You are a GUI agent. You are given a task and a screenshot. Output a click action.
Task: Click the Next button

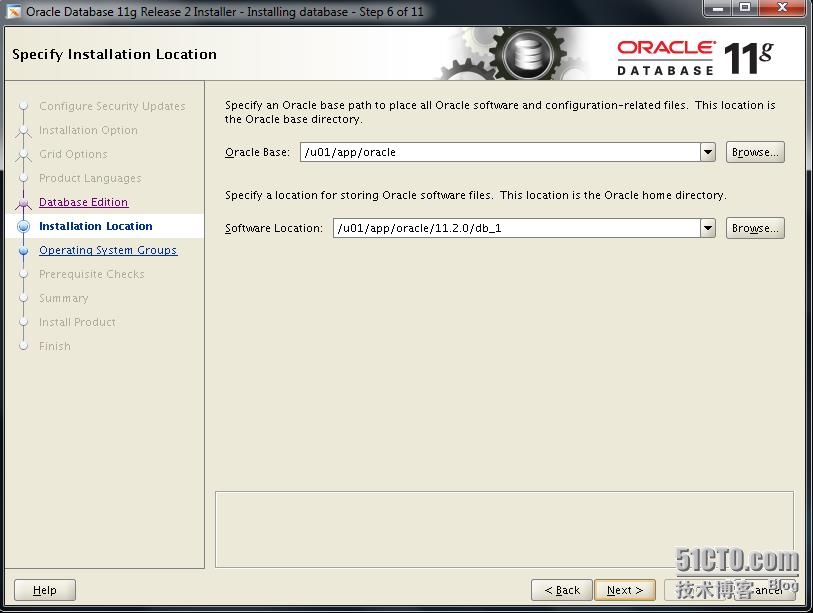pos(625,590)
